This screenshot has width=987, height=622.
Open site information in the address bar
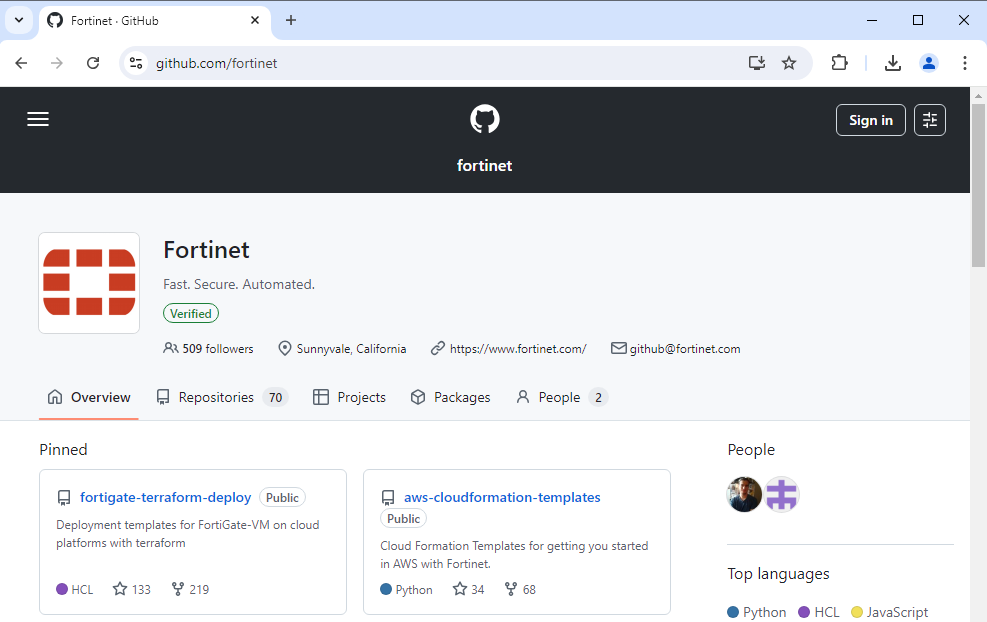pyautogui.click(x=135, y=62)
